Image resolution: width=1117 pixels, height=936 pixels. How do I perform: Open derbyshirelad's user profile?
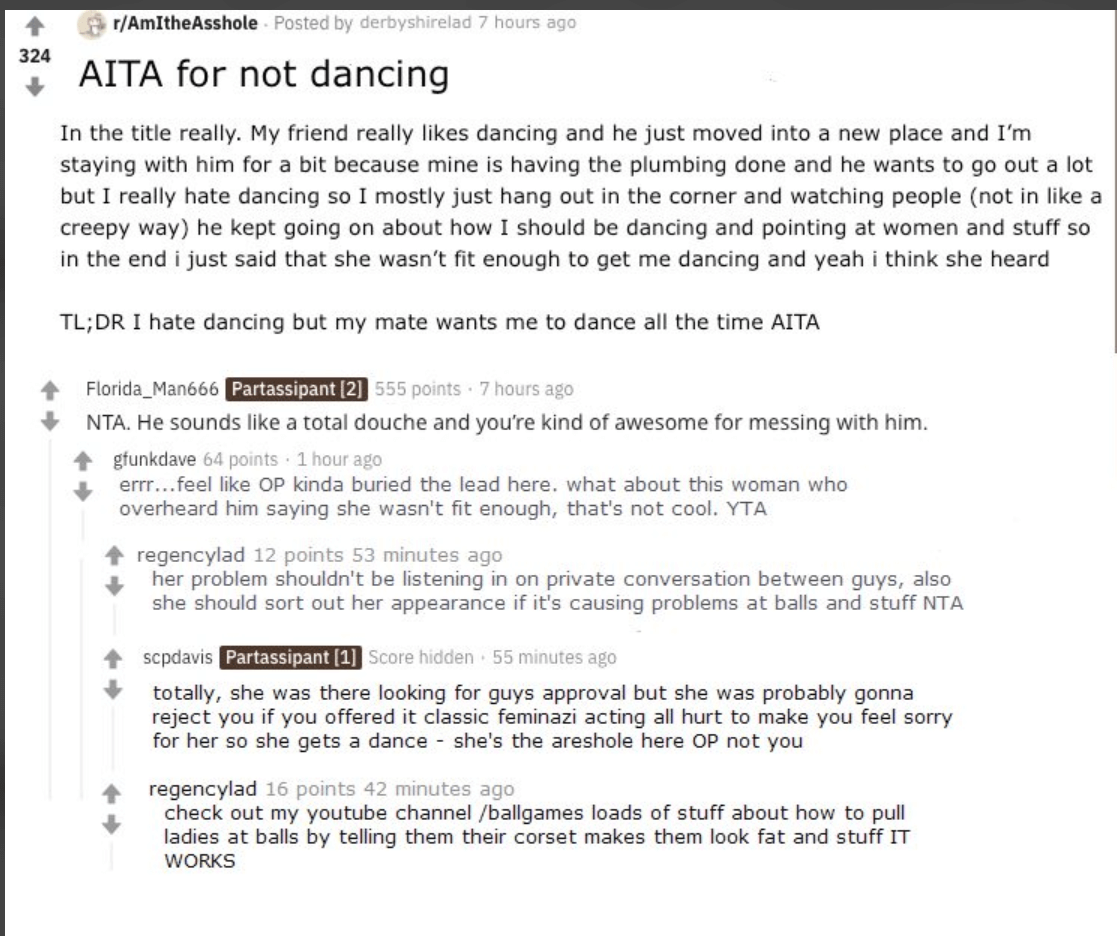pyautogui.click(x=415, y=23)
